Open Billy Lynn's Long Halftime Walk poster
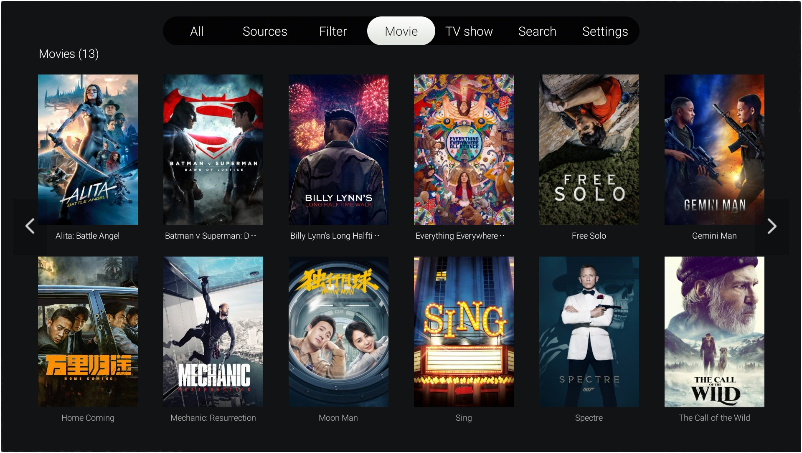Screen dimensions: 802x453 pyautogui.click(x=338, y=149)
